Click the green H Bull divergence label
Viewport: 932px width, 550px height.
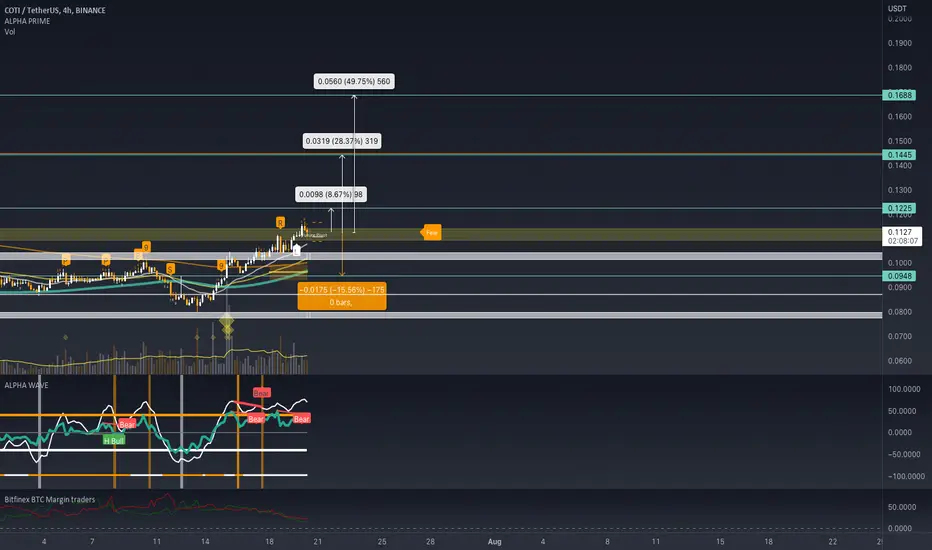click(x=114, y=441)
